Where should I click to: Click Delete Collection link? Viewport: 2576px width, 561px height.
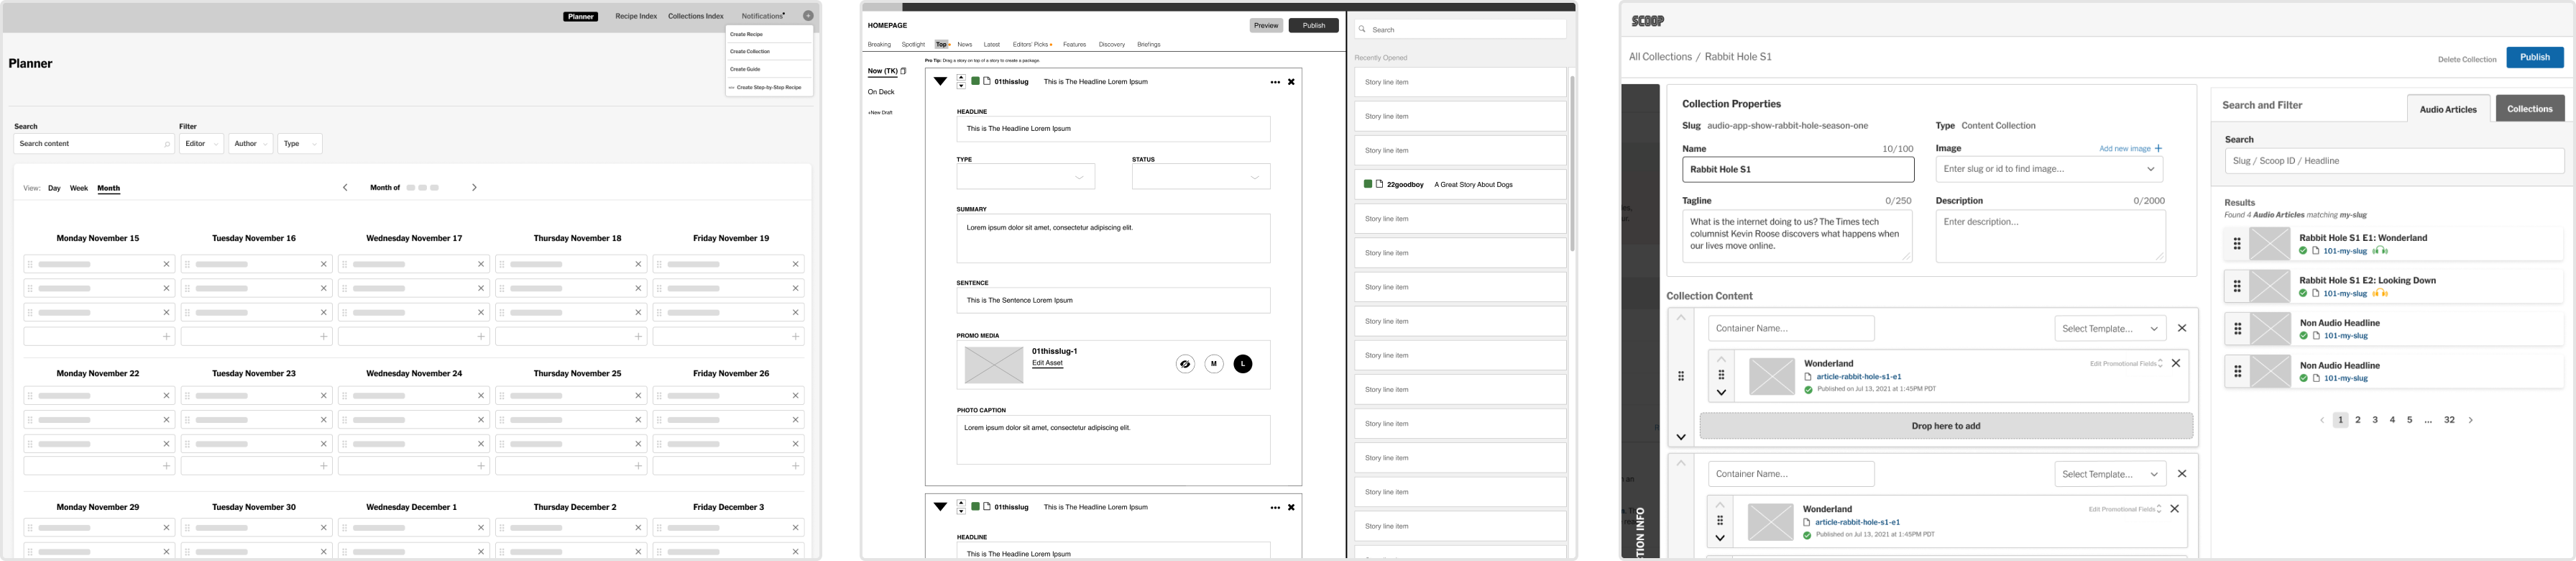(2467, 60)
